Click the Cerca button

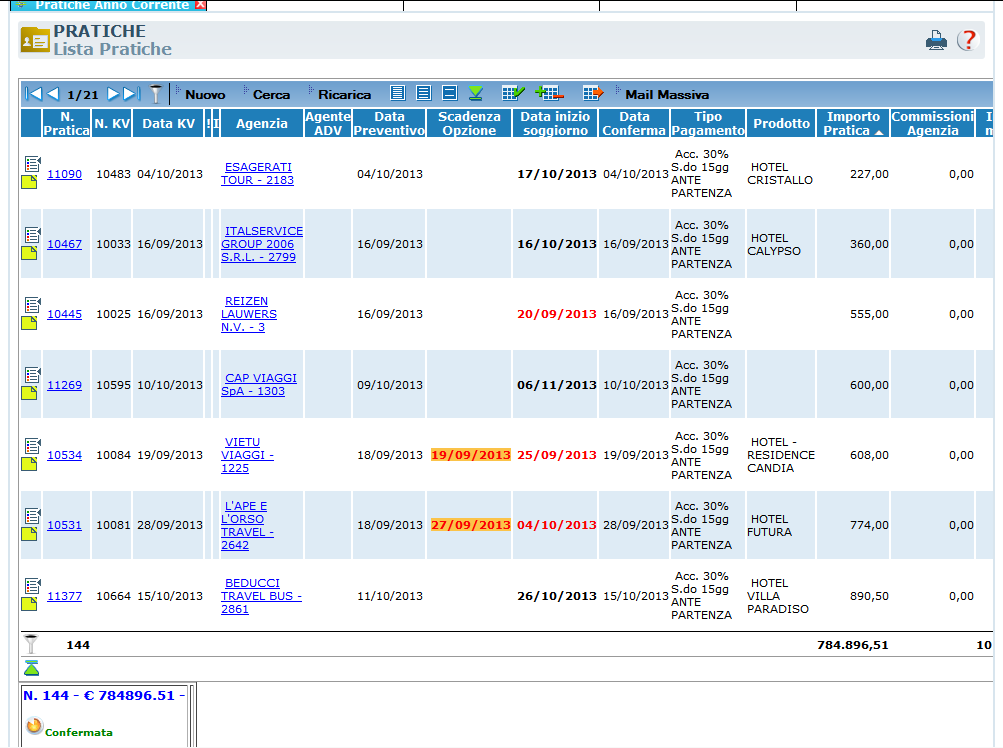point(271,95)
